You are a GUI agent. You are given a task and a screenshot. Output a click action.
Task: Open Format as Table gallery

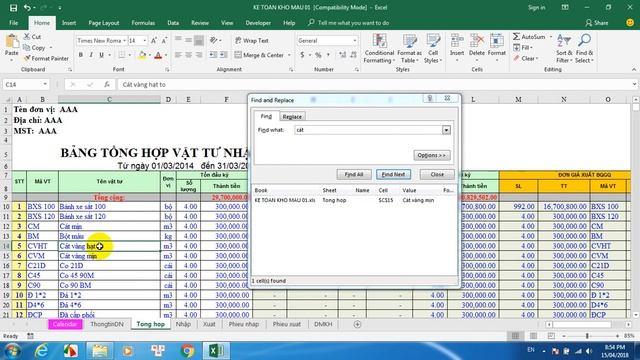click(x=409, y=49)
